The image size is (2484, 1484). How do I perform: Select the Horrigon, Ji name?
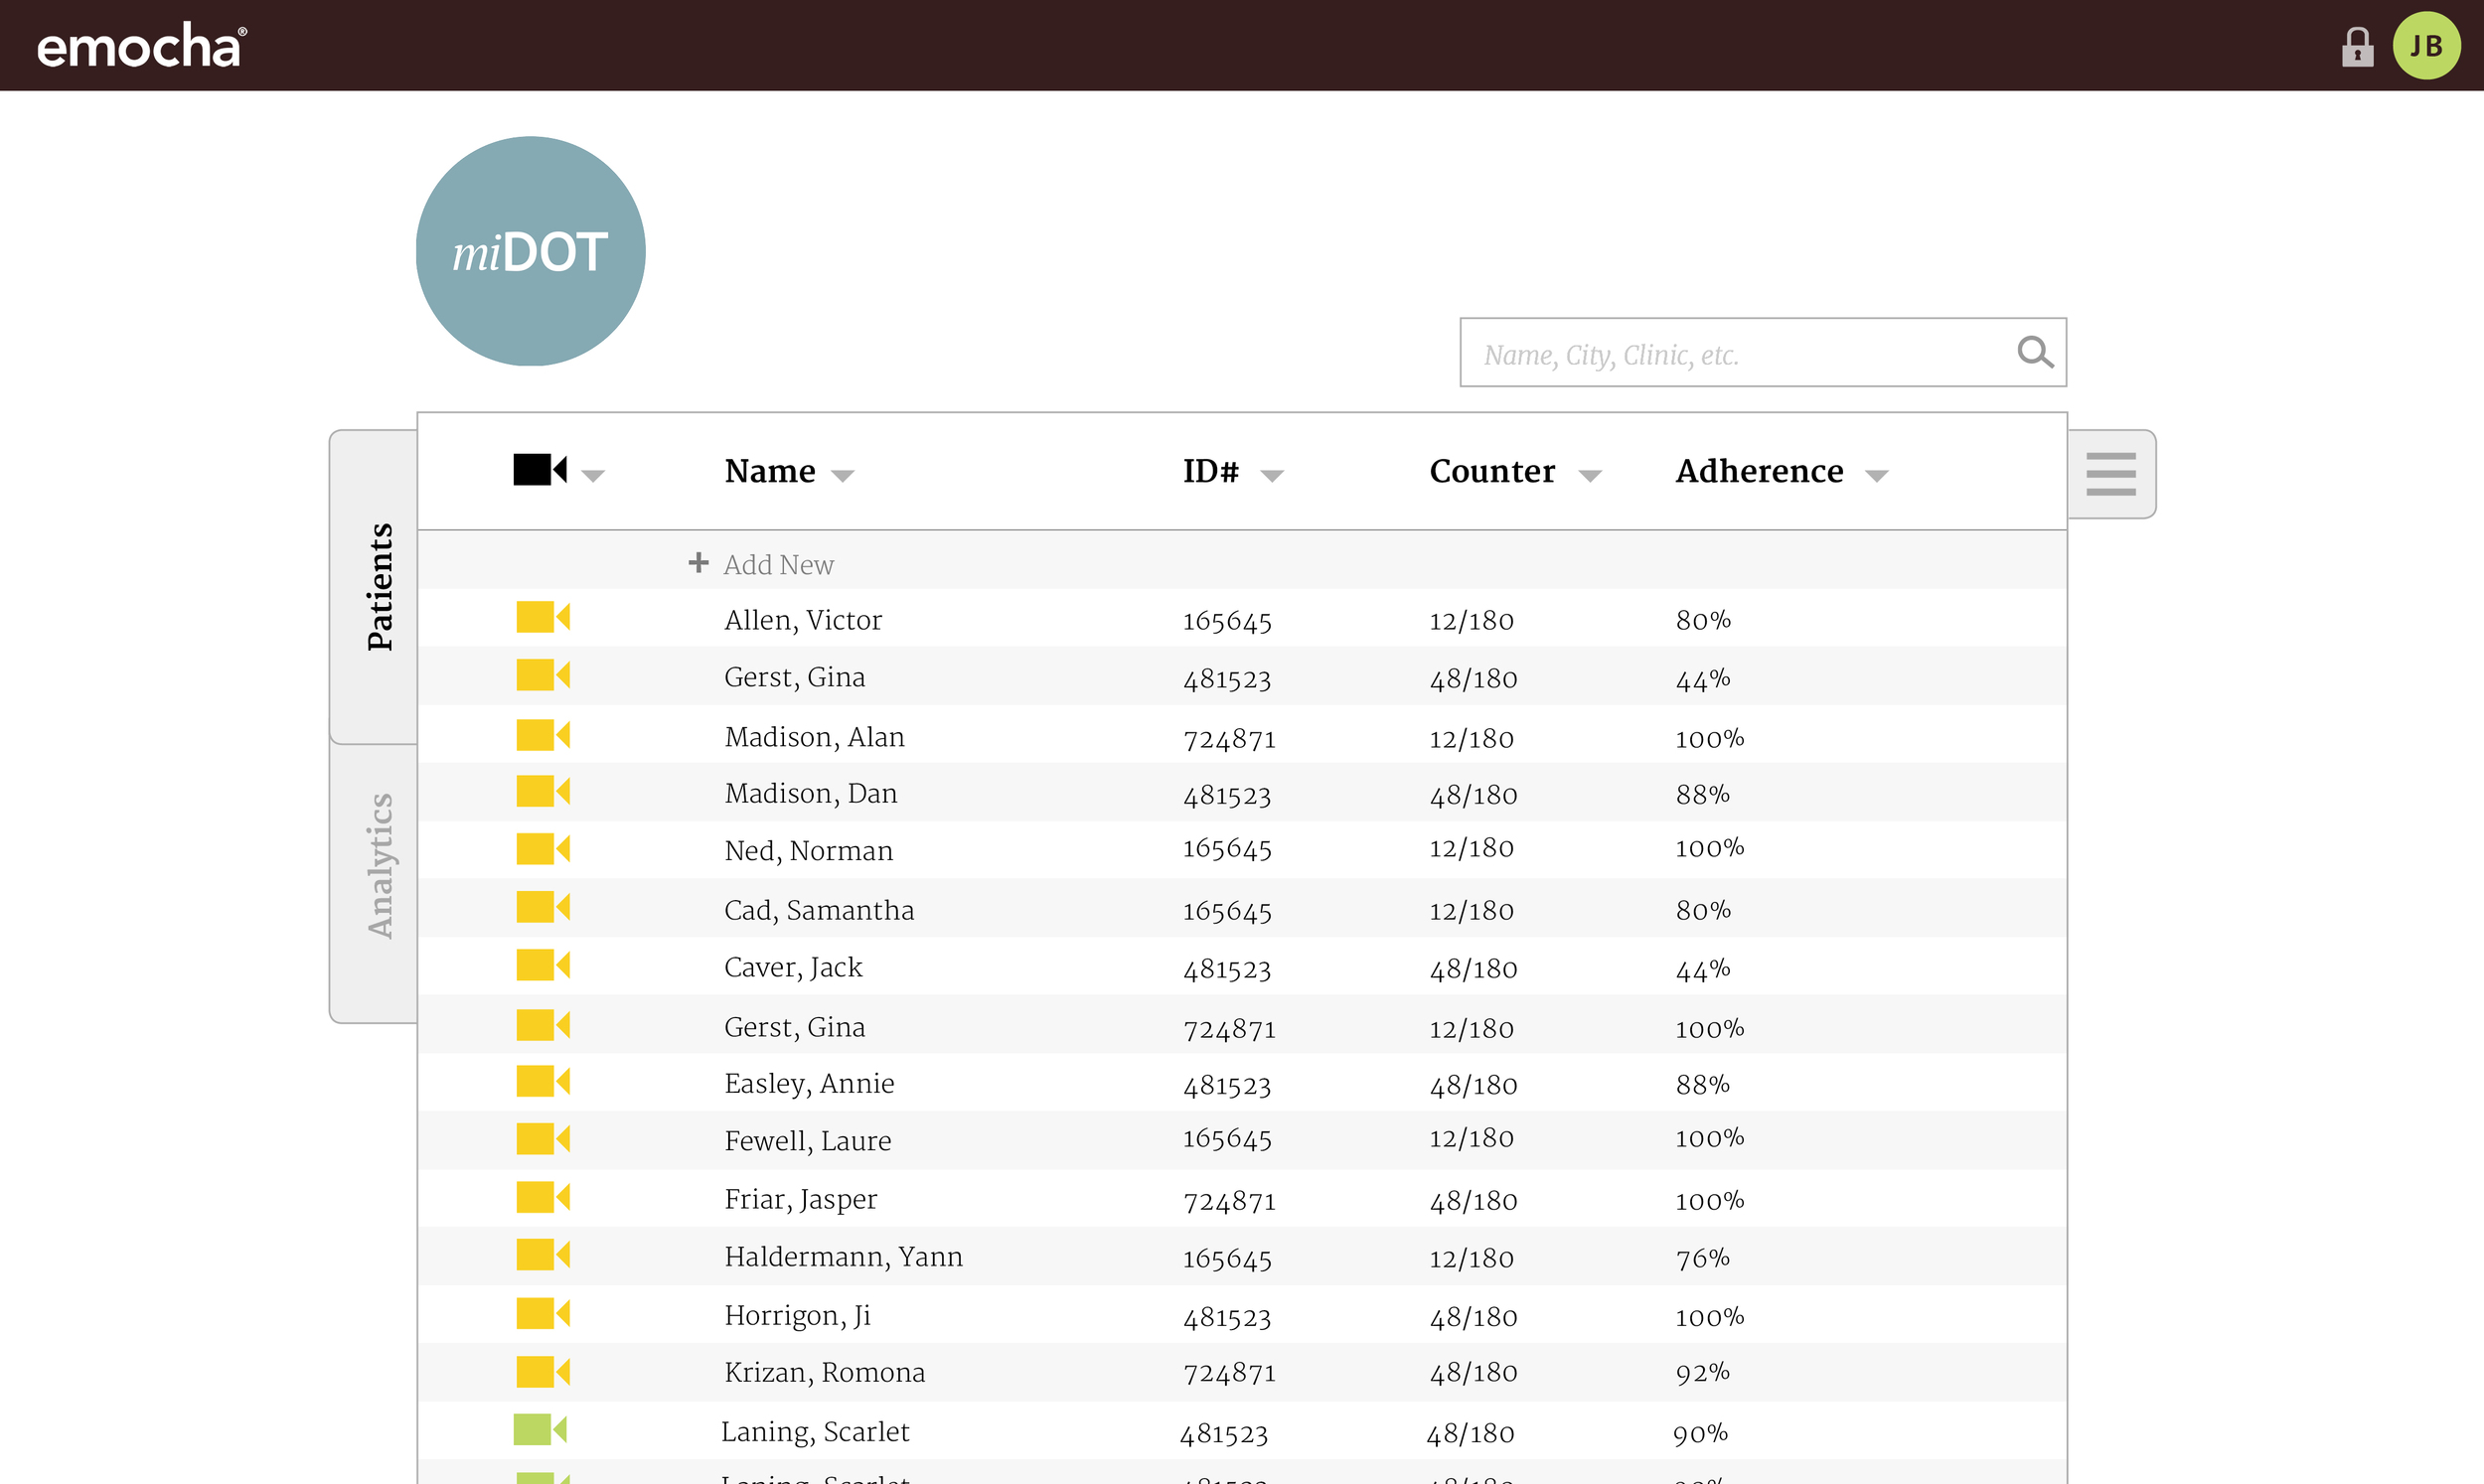click(798, 1315)
